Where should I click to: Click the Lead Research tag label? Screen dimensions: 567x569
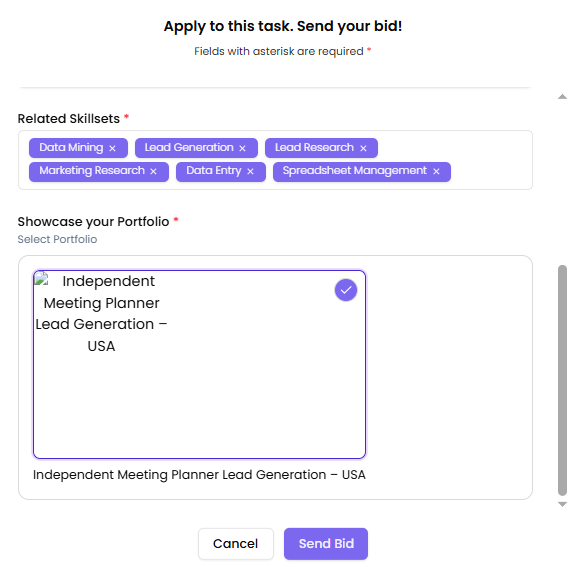(314, 147)
